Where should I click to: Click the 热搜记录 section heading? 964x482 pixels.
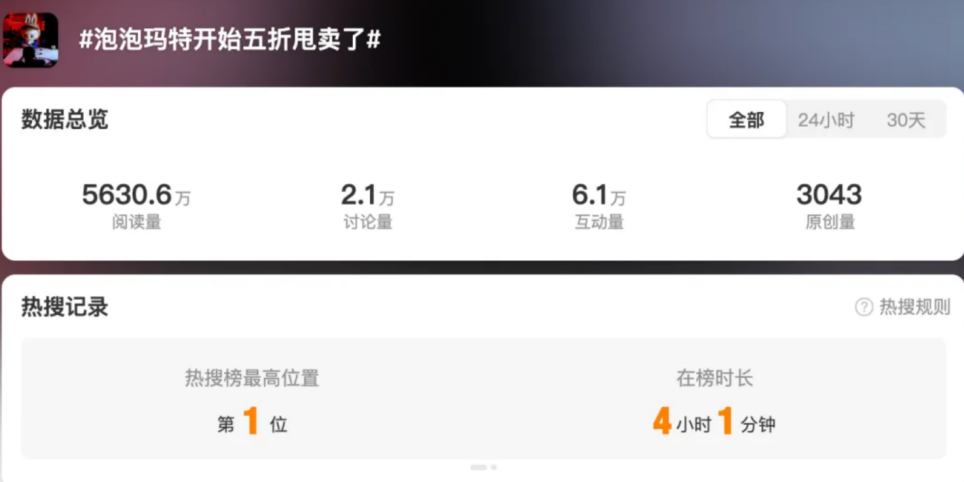click(x=65, y=307)
